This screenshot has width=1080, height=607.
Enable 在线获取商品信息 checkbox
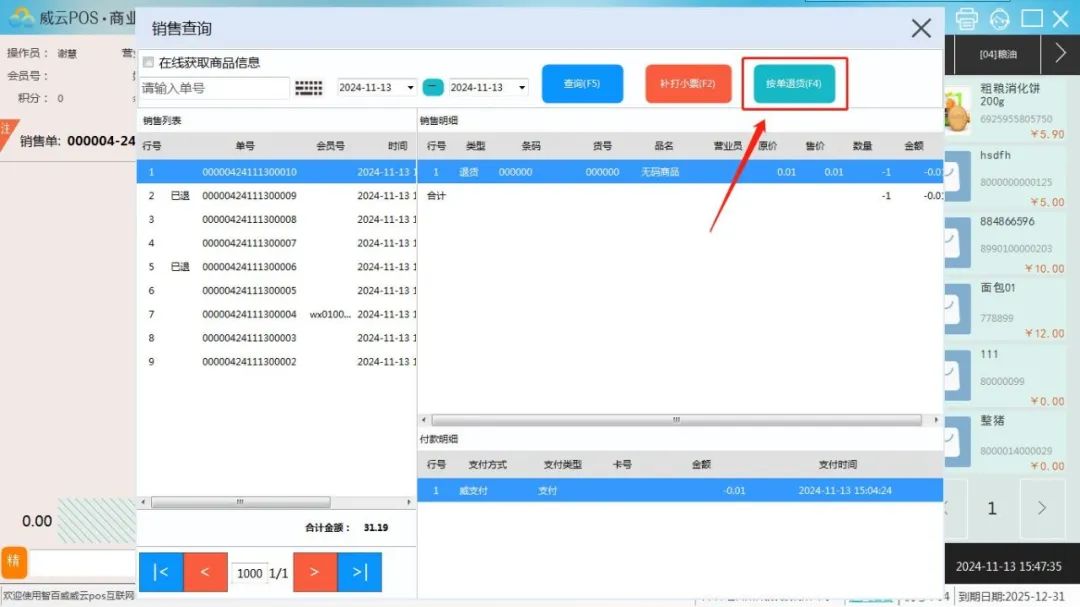click(148, 62)
